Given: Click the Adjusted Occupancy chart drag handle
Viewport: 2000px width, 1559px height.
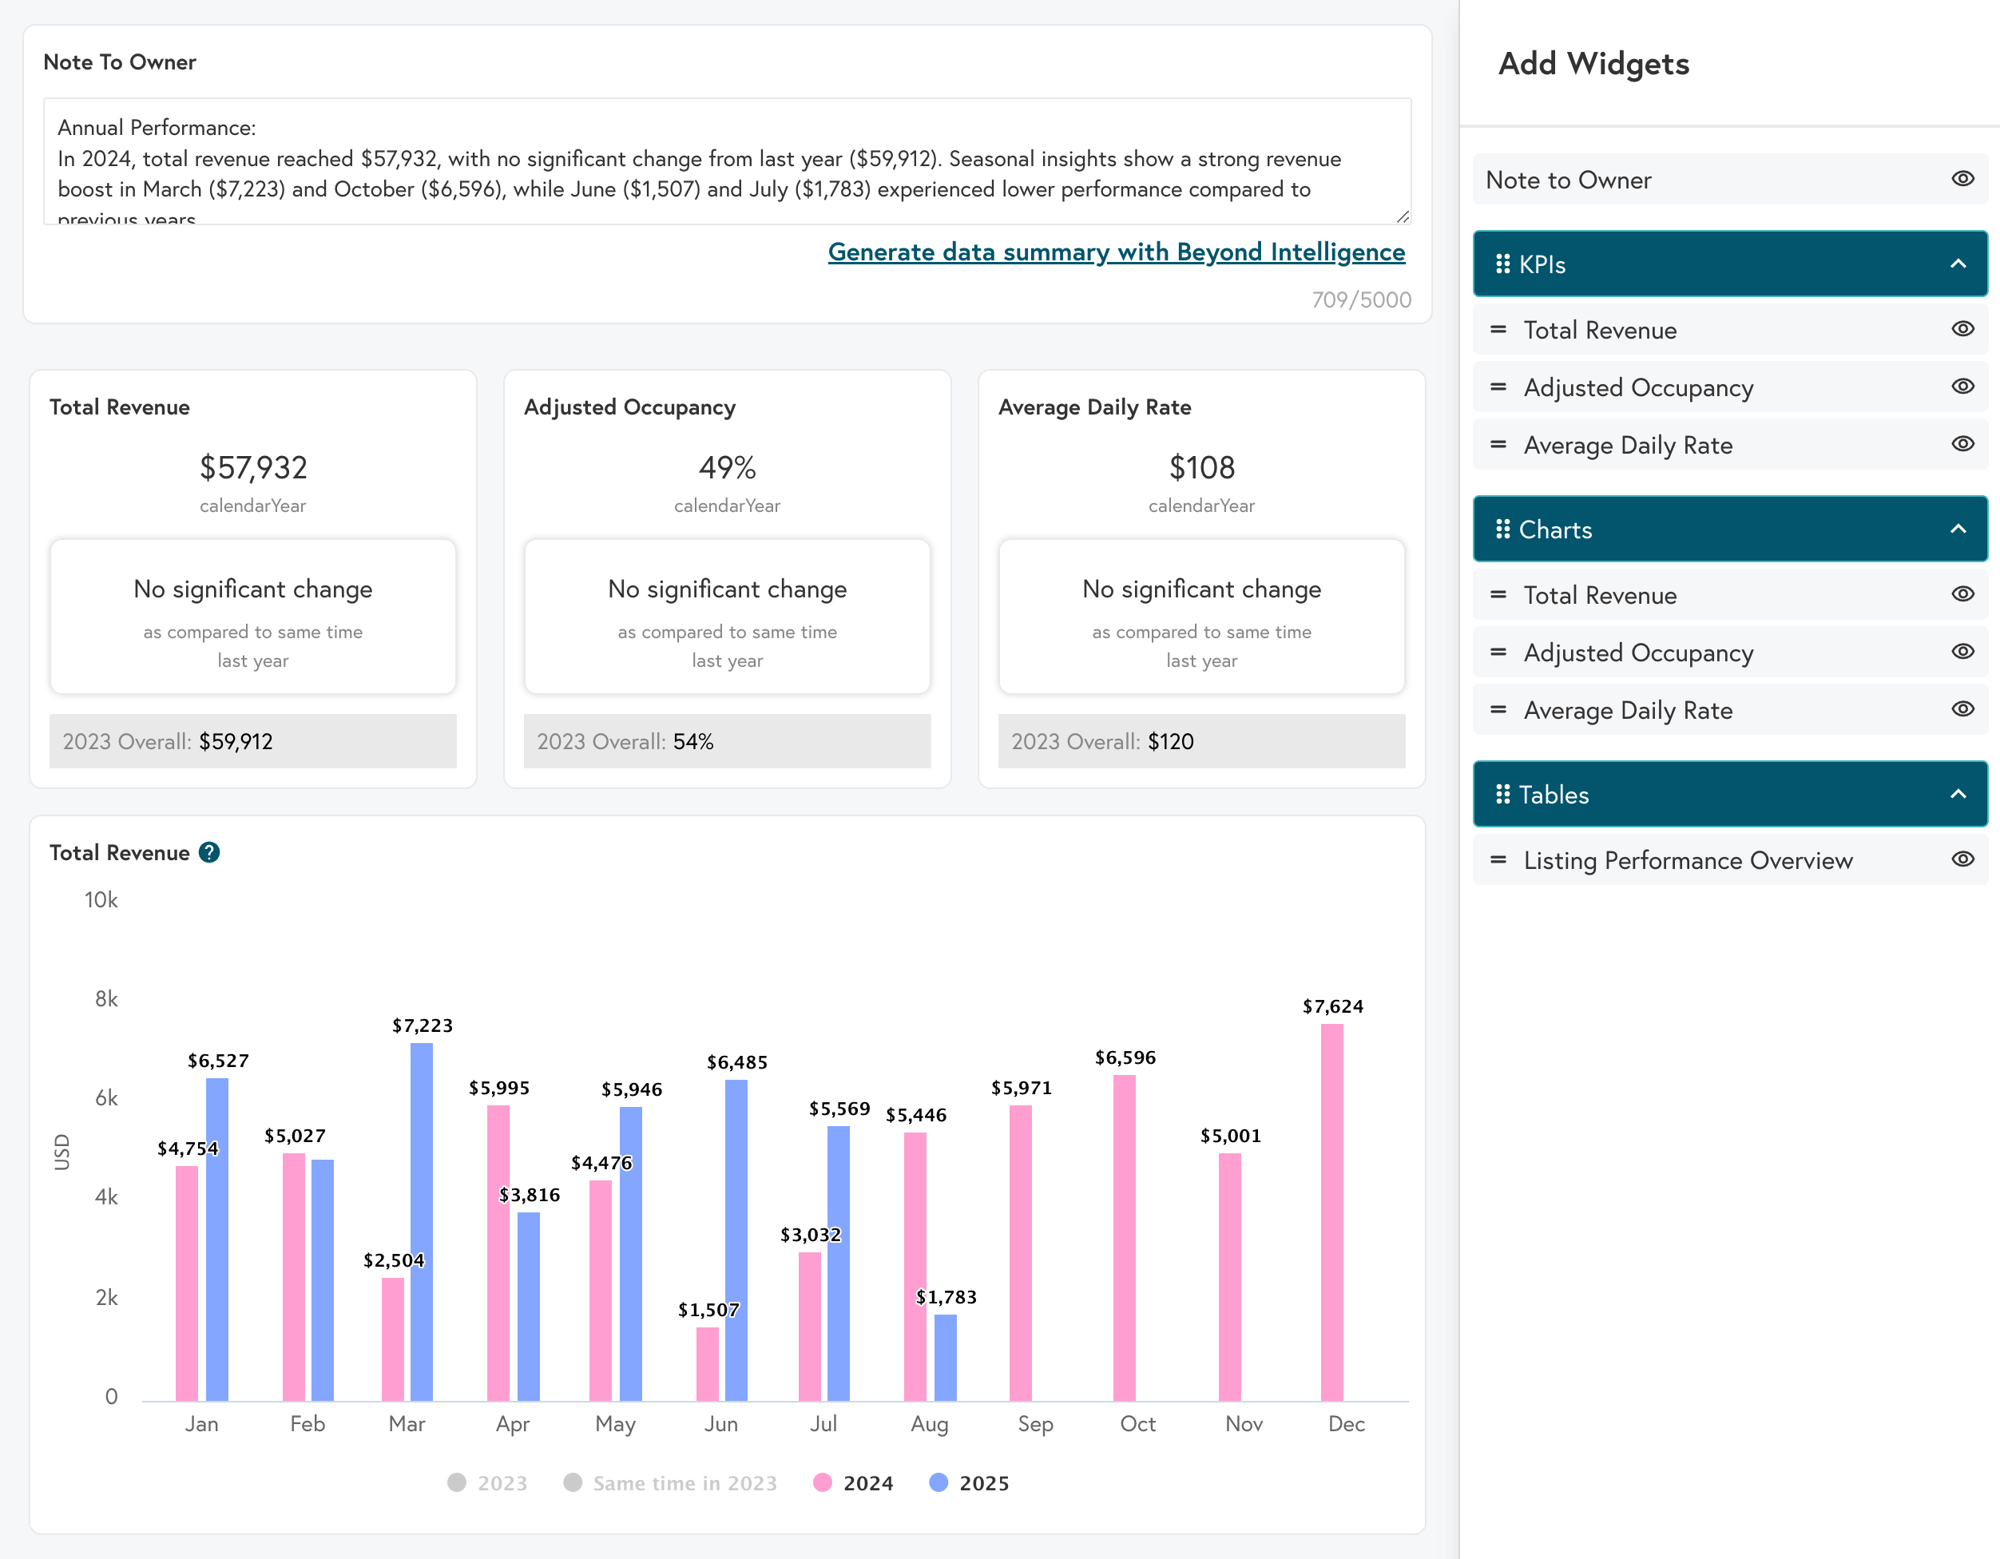Looking at the screenshot, I should click(x=1495, y=651).
